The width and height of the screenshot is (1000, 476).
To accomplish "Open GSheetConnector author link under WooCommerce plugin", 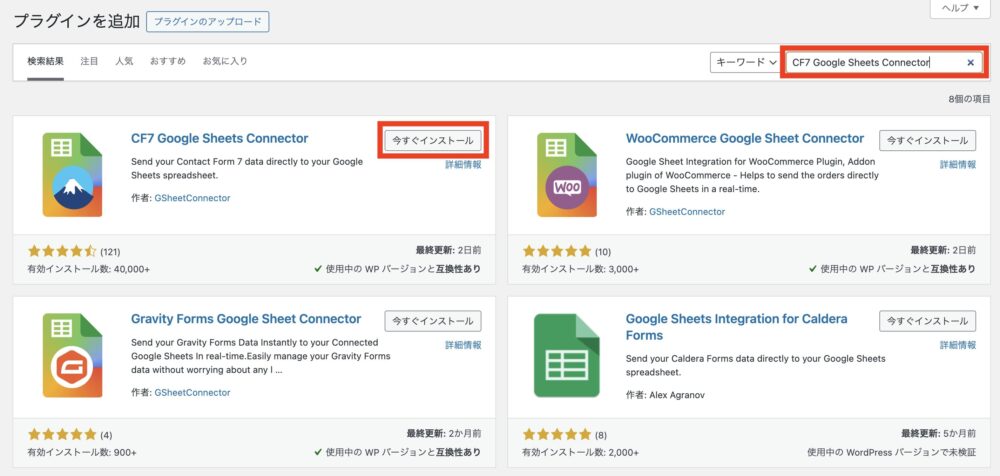I will click(x=687, y=212).
